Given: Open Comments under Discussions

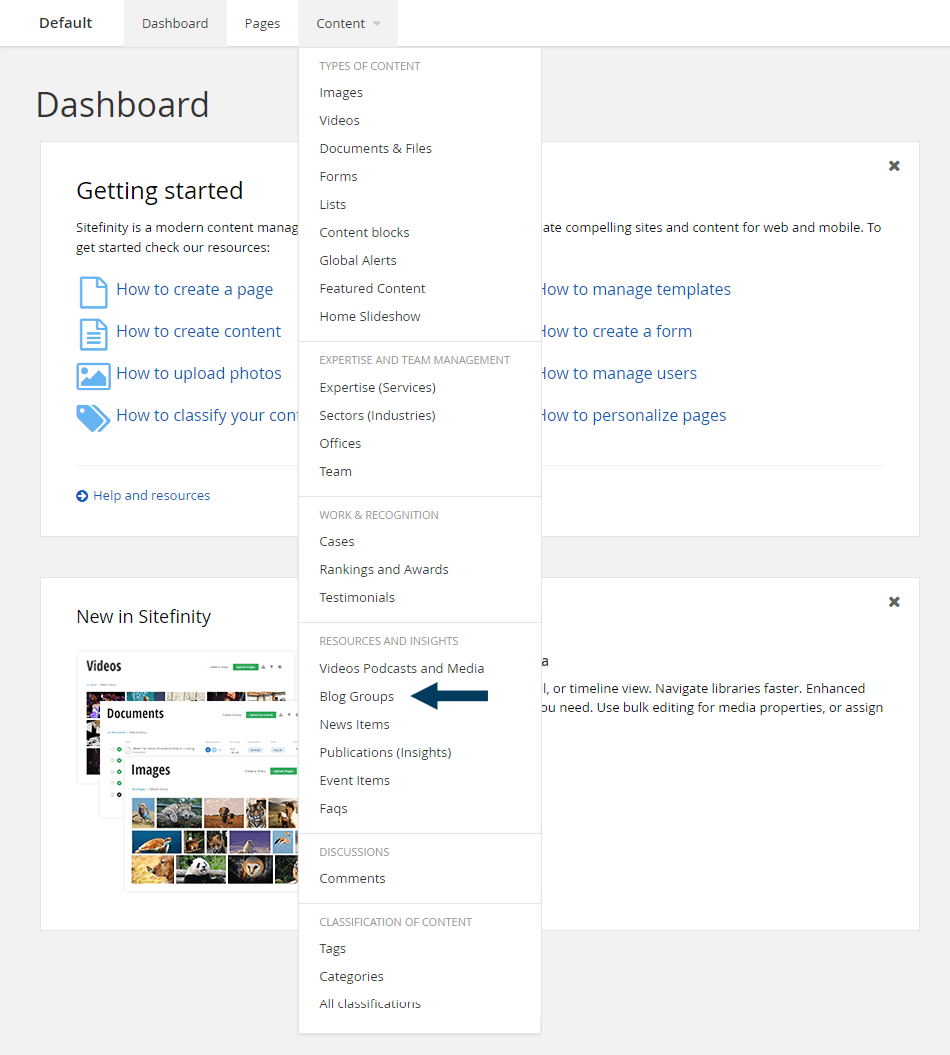Looking at the screenshot, I should click(x=352, y=879).
